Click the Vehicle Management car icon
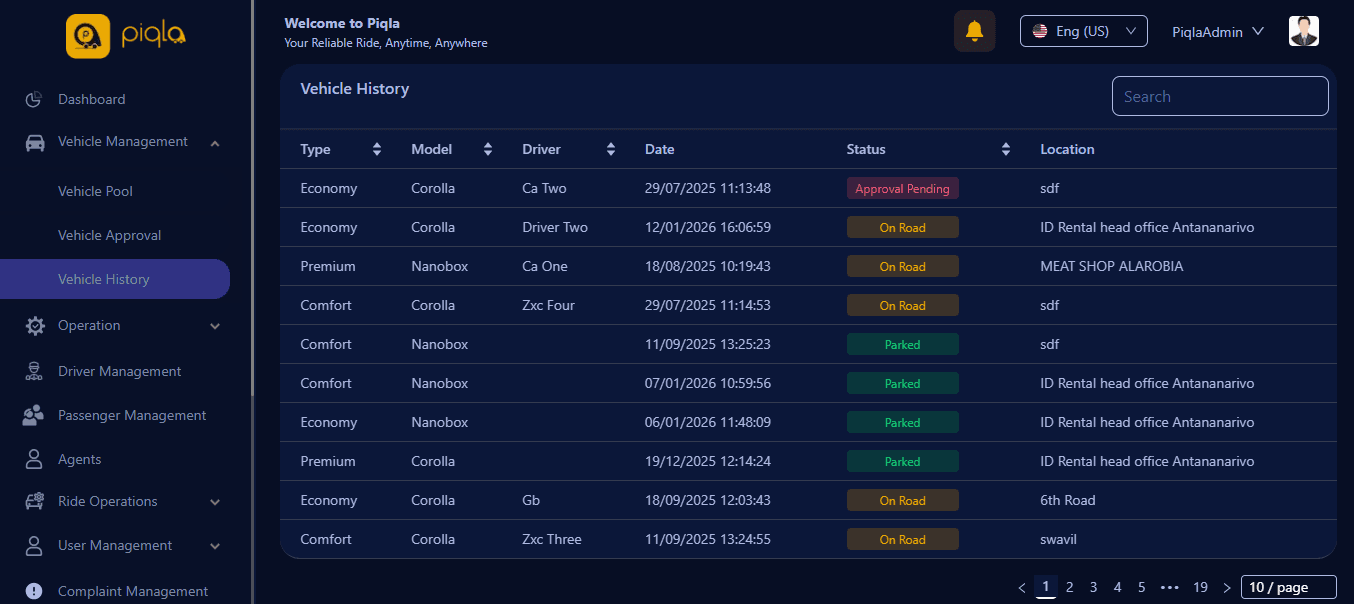This screenshot has width=1354, height=604. tap(34, 142)
